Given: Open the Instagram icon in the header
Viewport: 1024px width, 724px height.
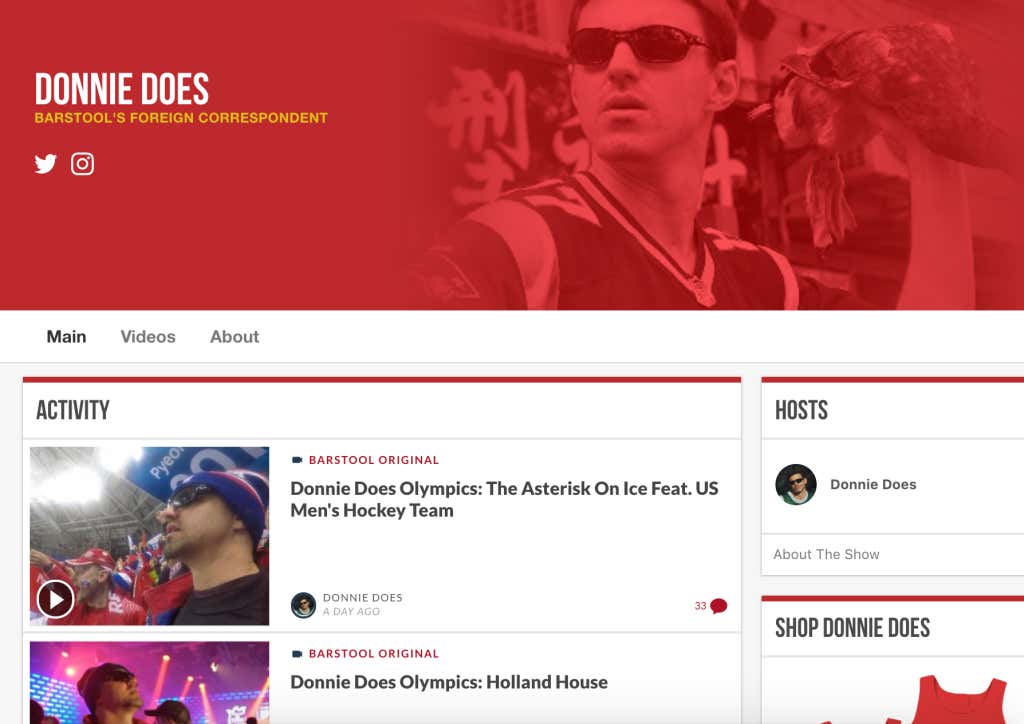Looking at the screenshot, I should 82,163.
